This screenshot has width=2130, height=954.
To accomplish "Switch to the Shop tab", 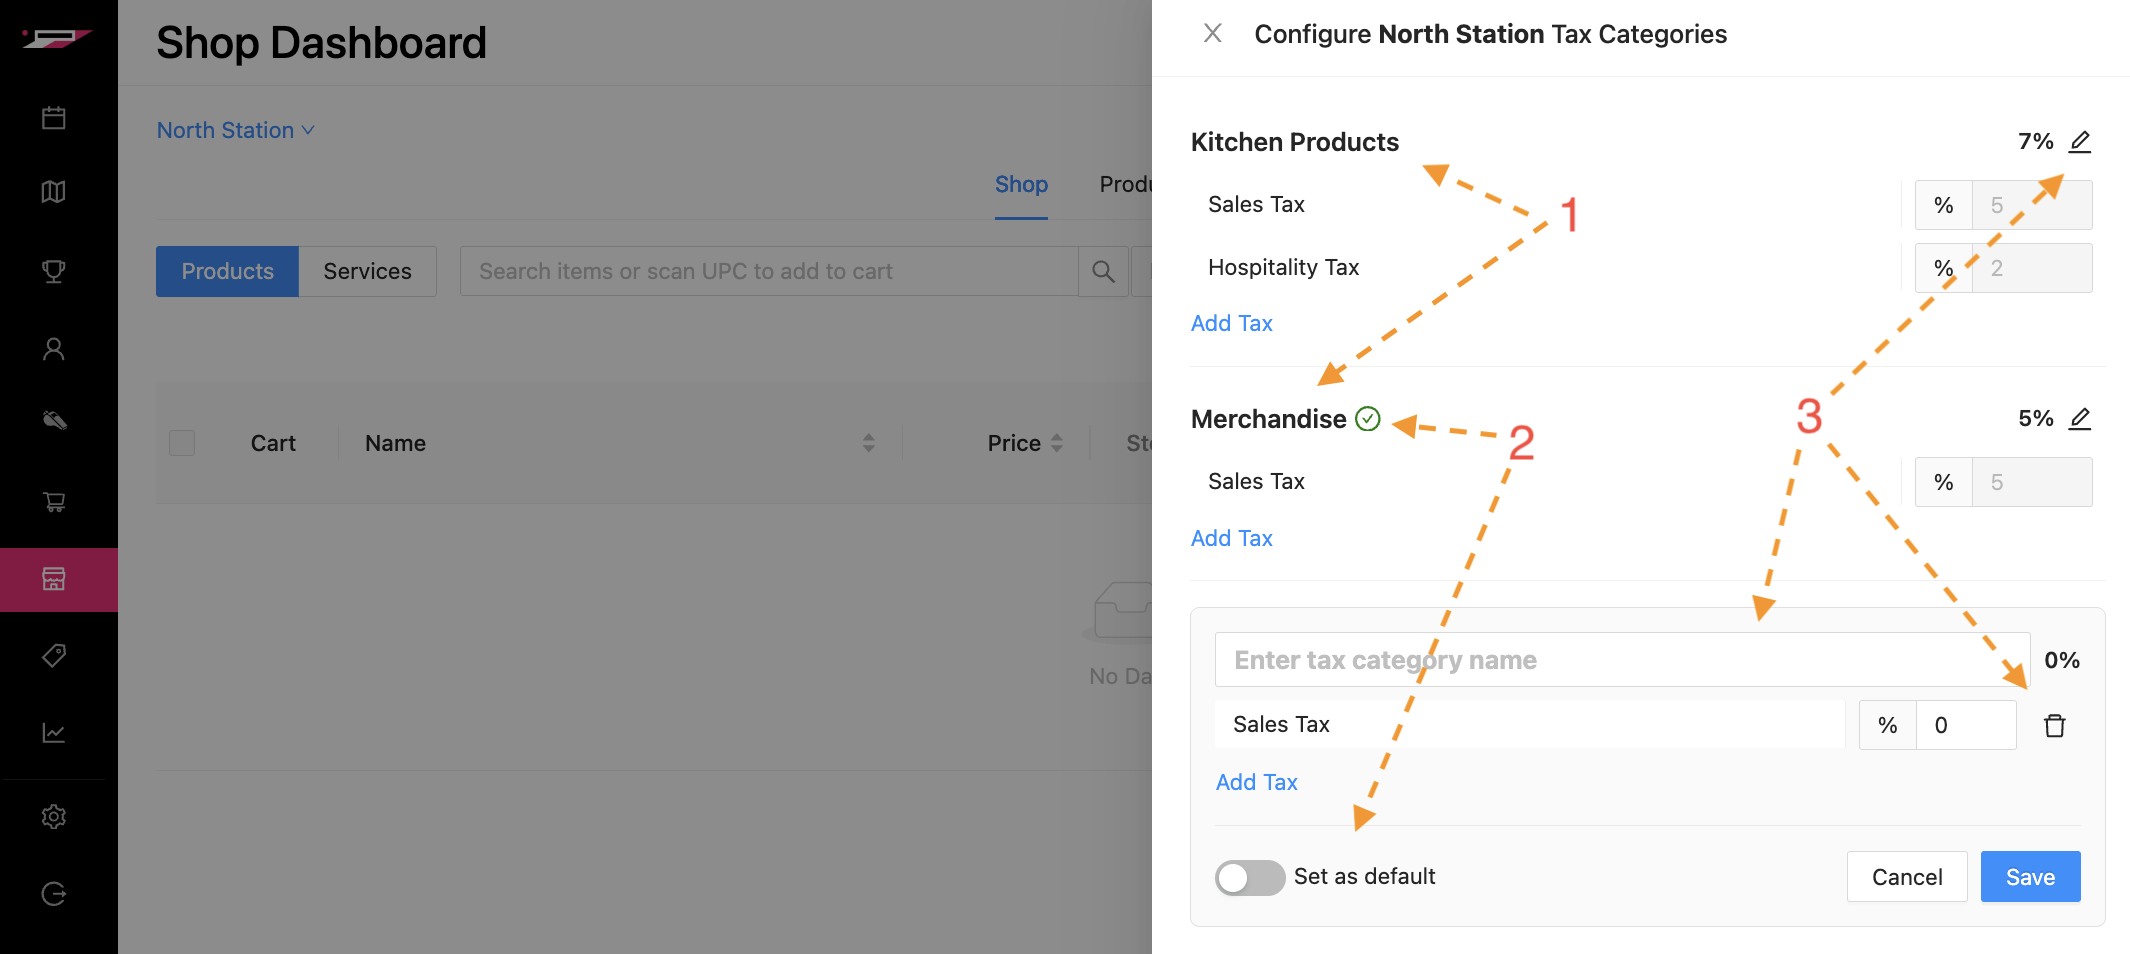I will tap(1021, 185).
